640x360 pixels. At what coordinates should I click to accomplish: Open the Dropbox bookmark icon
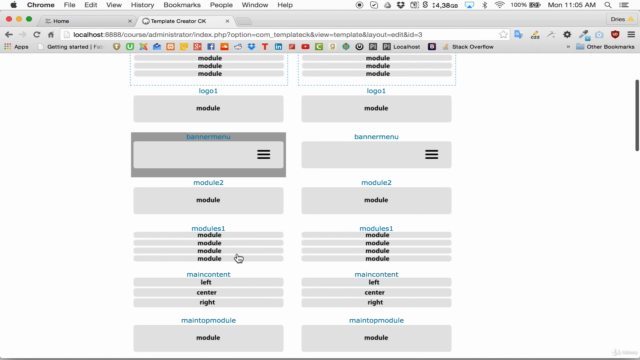coord(251,47)
